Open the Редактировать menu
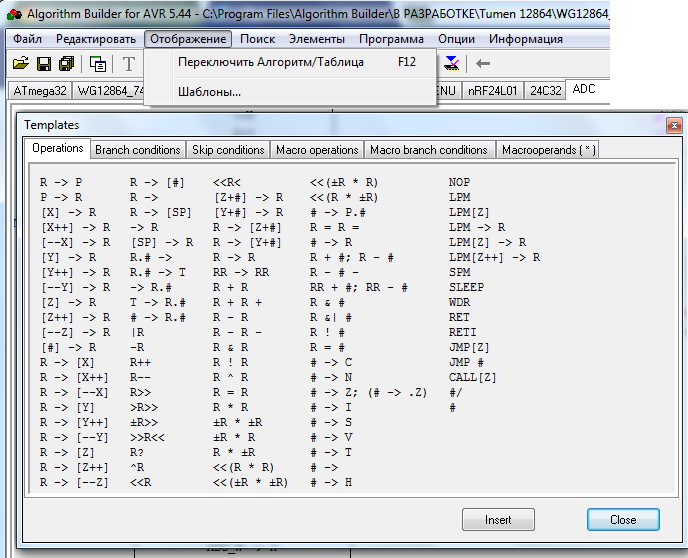The height and width of the screenshot is (558, 688). (96, 39)
